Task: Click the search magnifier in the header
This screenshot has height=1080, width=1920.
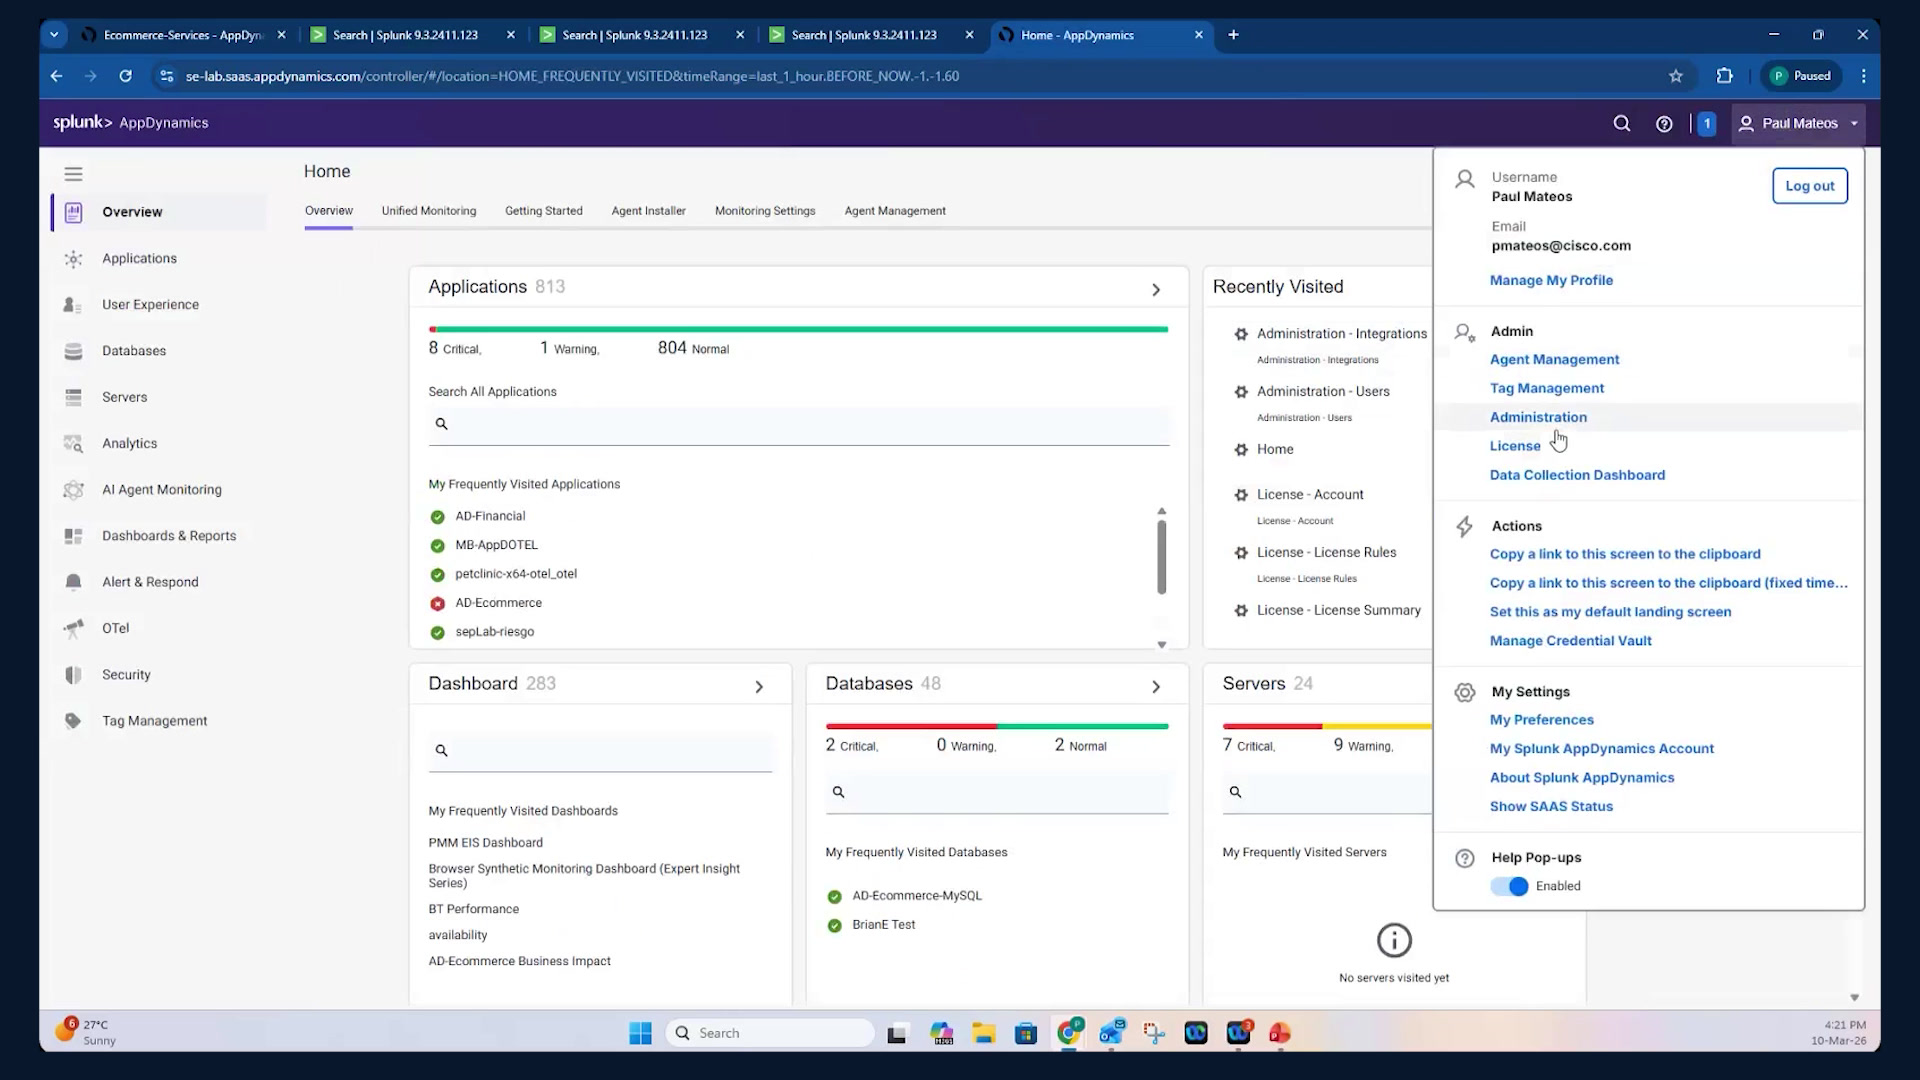Action: [1622, 123]
